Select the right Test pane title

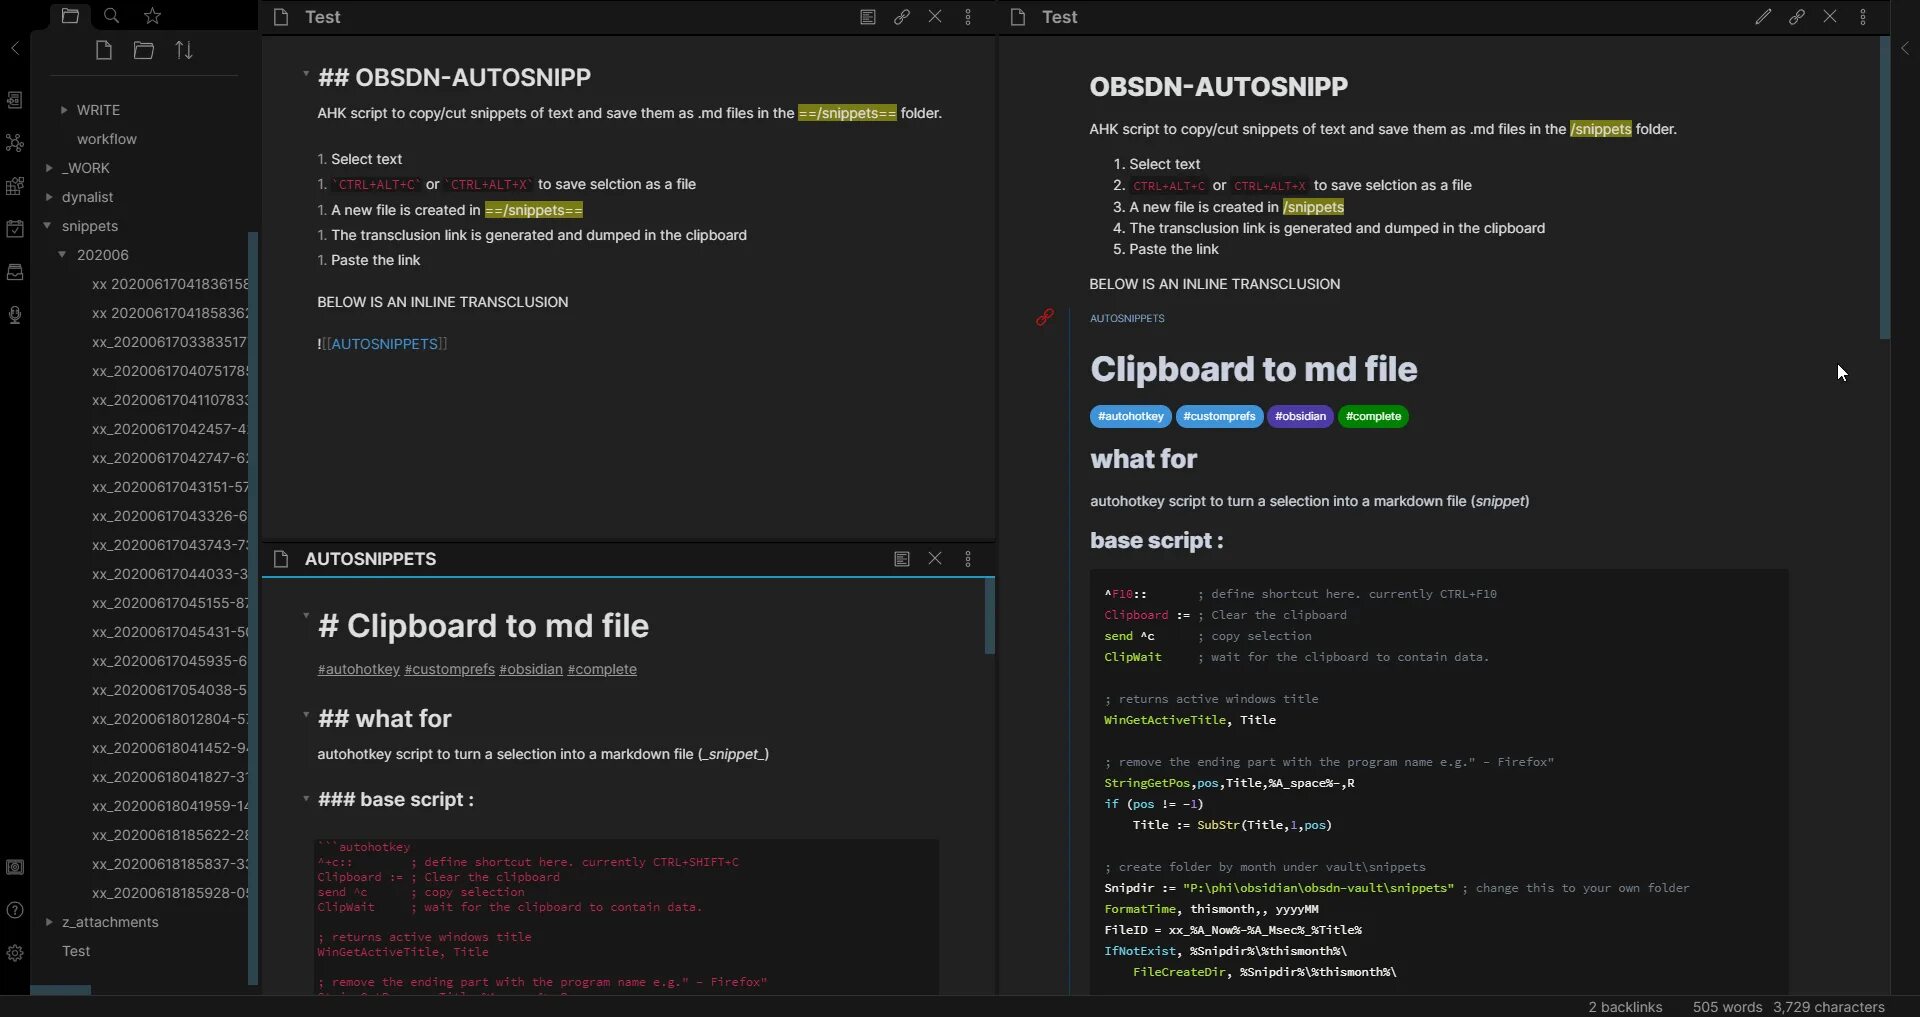click(x=1059, y=17)
